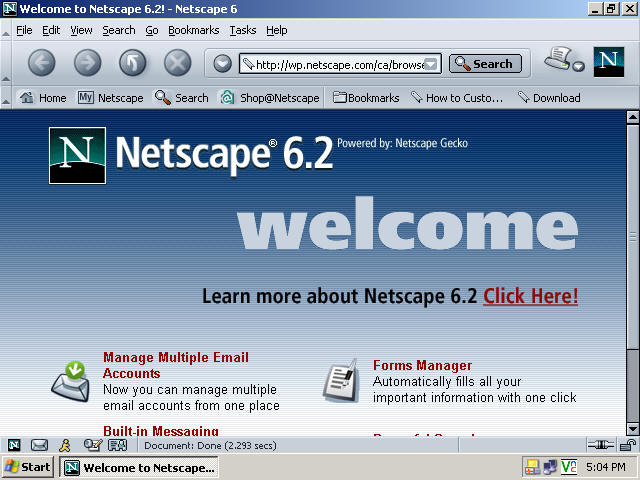Image resolution: width=640 pixels, height=480 pixels.
Task: Open the Download bookmark
Action: 549,98
